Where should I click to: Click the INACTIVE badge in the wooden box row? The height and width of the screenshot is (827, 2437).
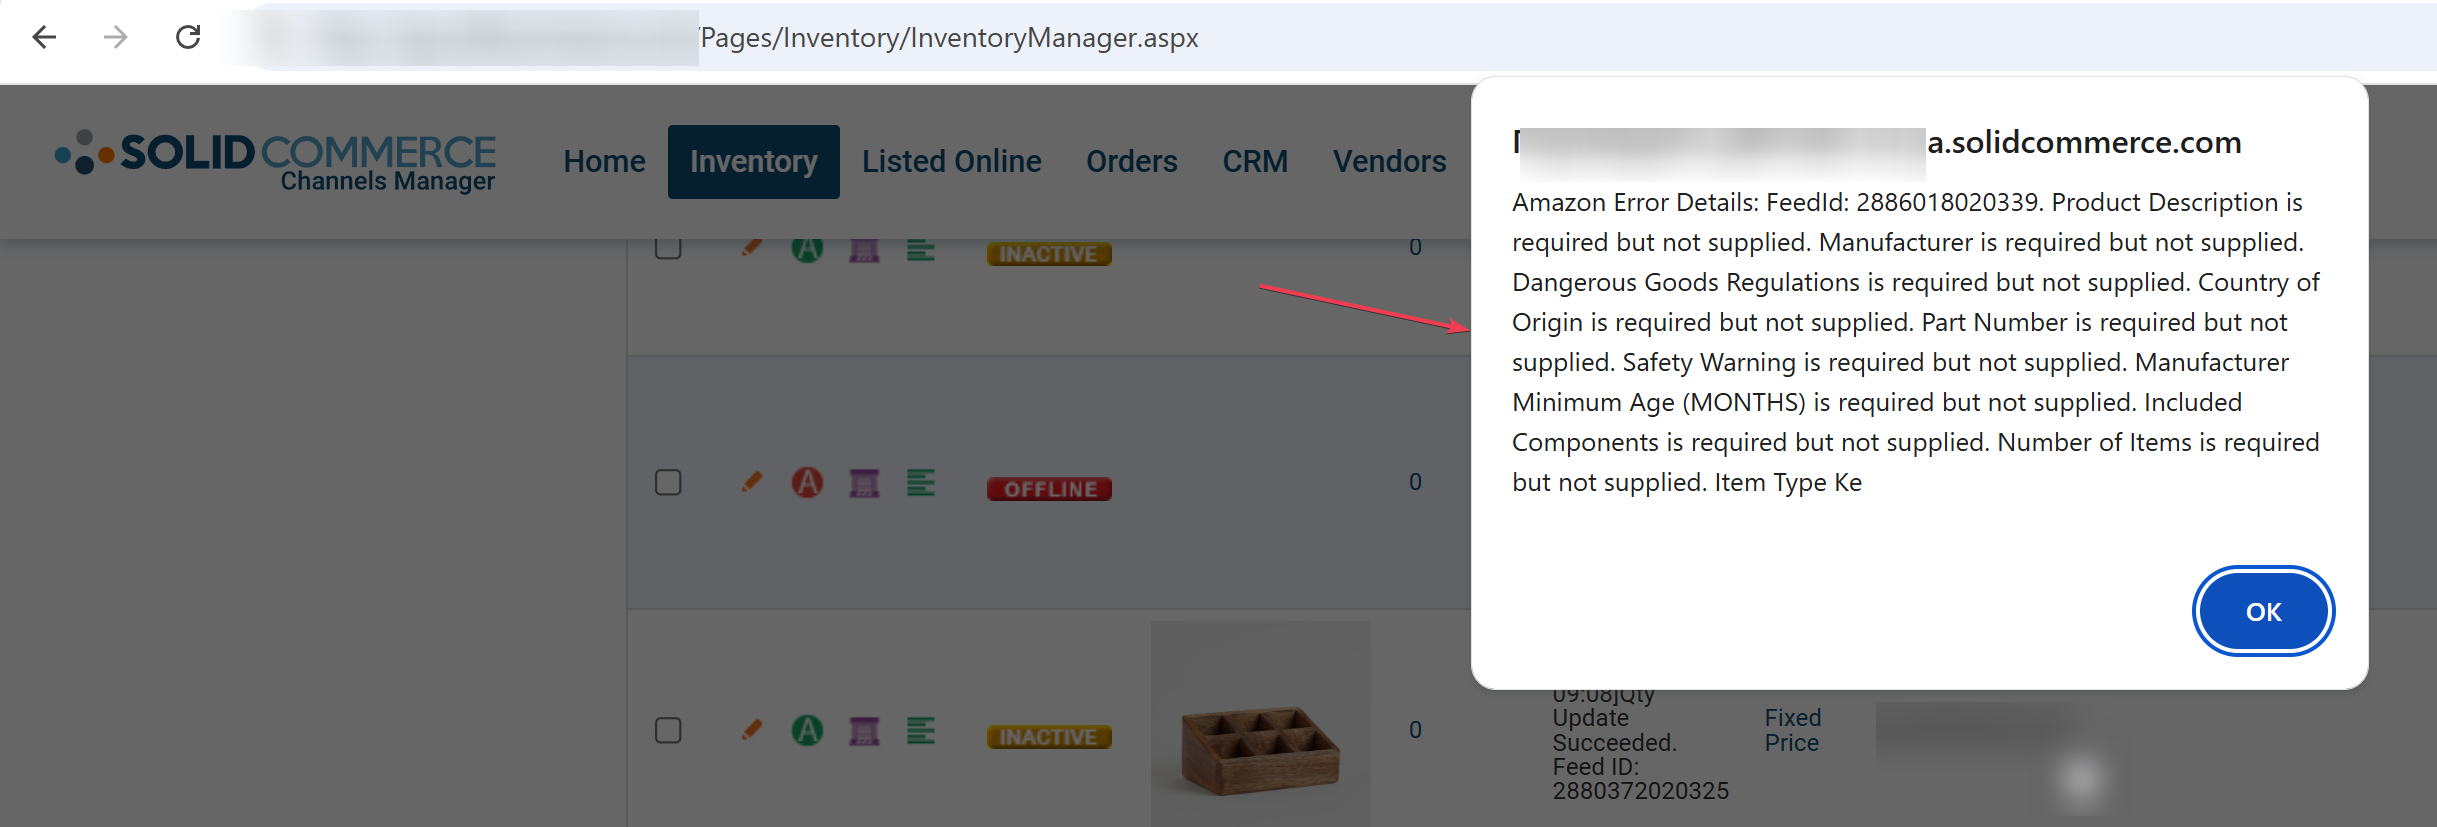tap(1049, 737)
